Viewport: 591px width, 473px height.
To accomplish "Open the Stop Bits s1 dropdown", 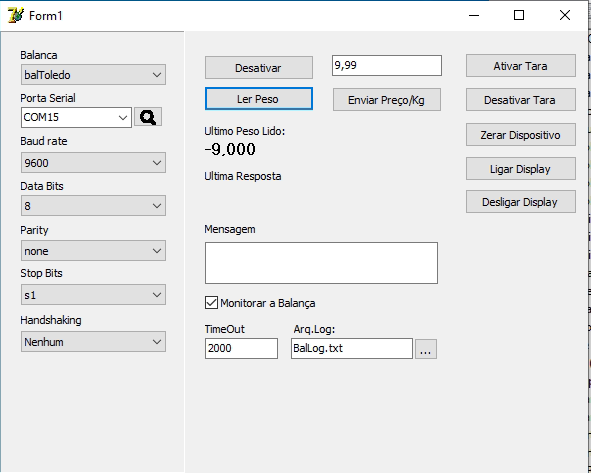I will tap(93, 295).
